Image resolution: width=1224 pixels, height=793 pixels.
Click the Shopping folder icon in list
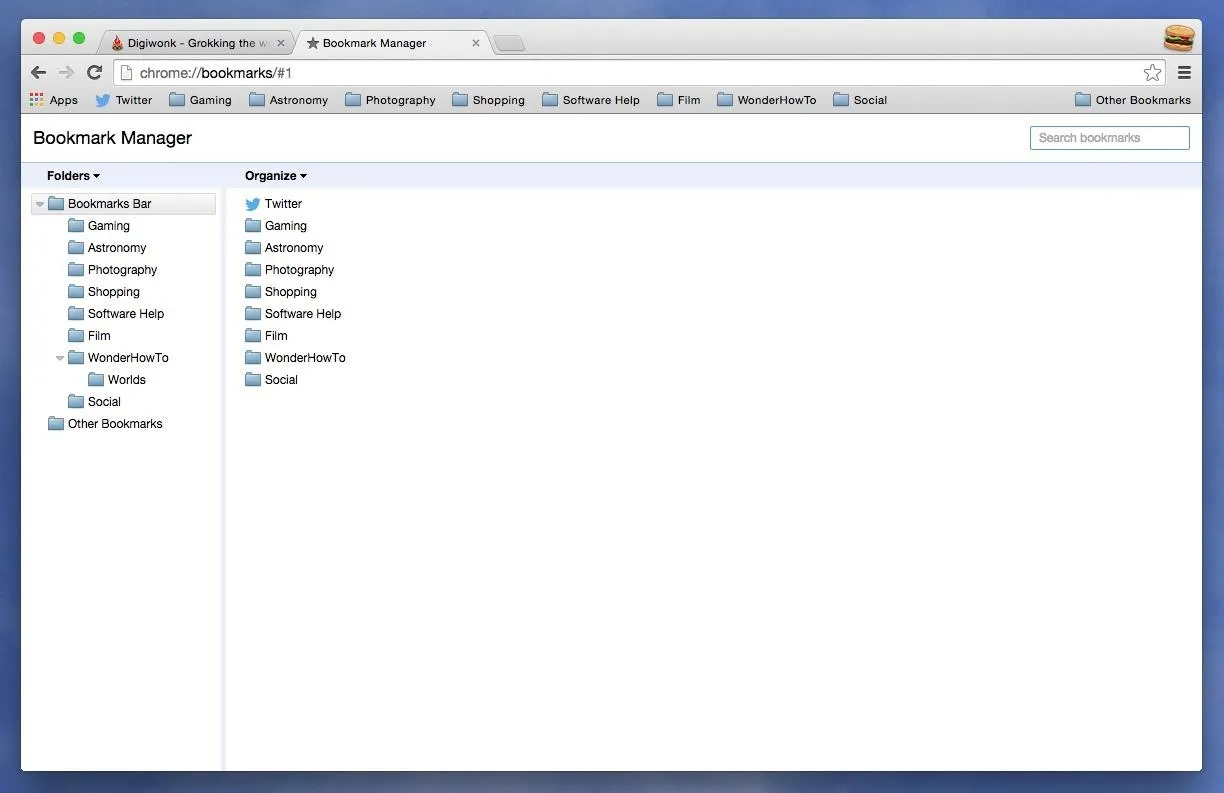(253, 292)
